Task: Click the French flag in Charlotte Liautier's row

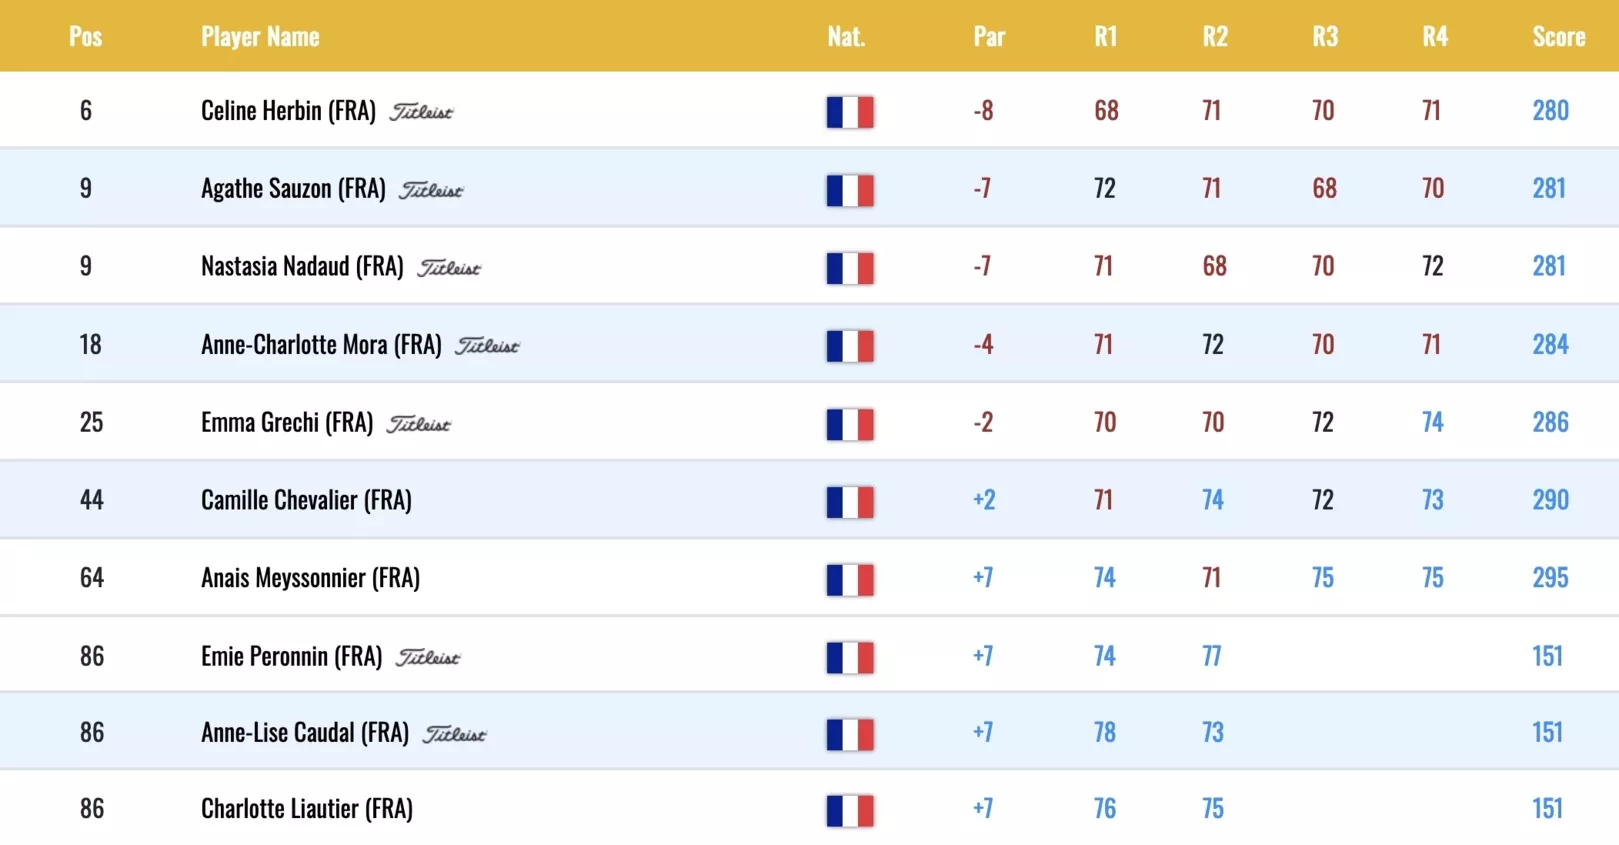Action: click(850, 811)
